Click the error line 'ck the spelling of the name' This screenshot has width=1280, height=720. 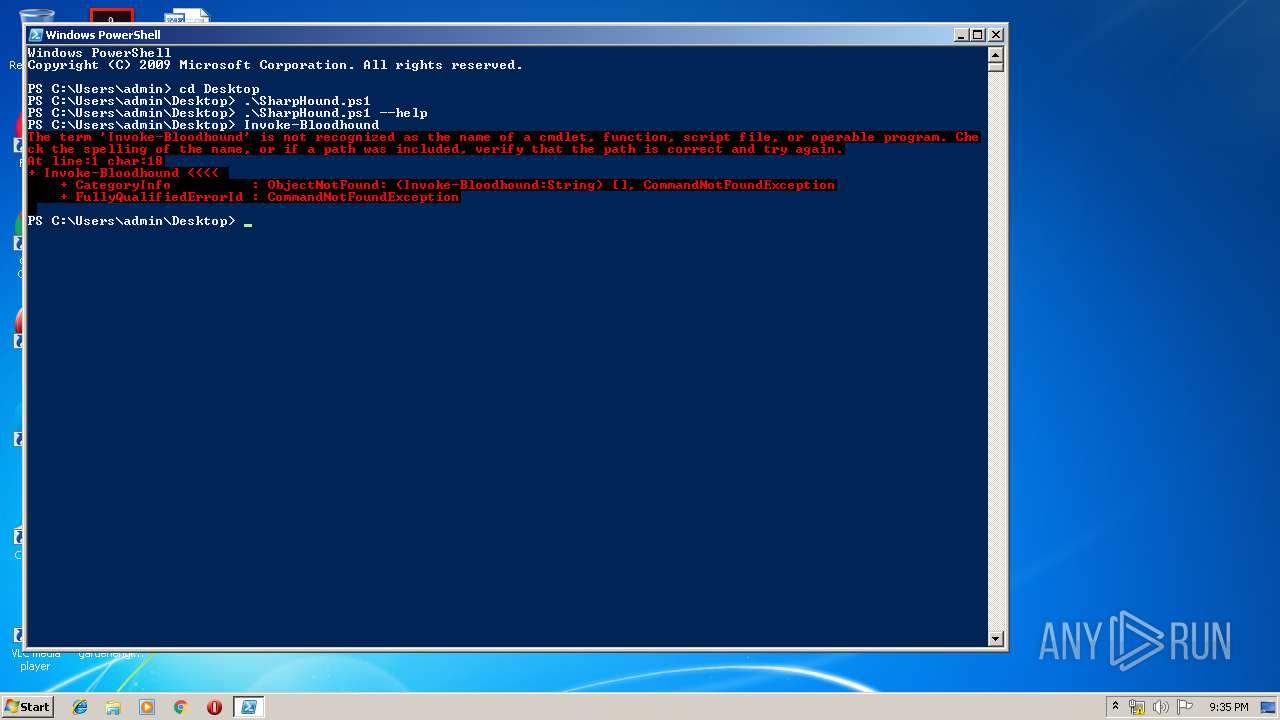coord(436,149)
